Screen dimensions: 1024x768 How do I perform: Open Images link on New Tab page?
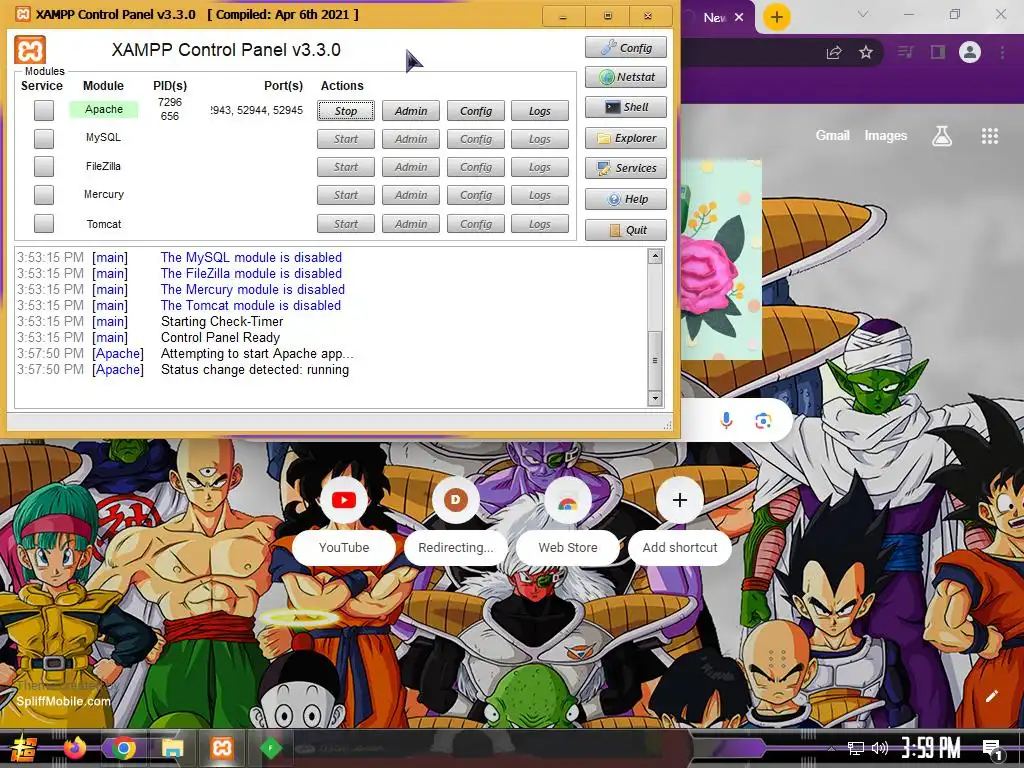coord(886,135)
